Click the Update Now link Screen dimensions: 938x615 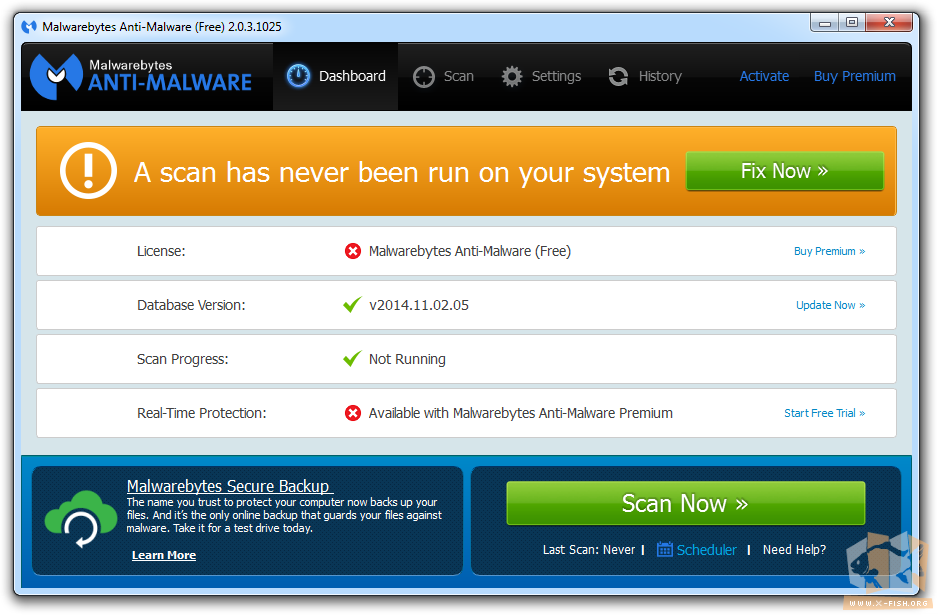830,305
